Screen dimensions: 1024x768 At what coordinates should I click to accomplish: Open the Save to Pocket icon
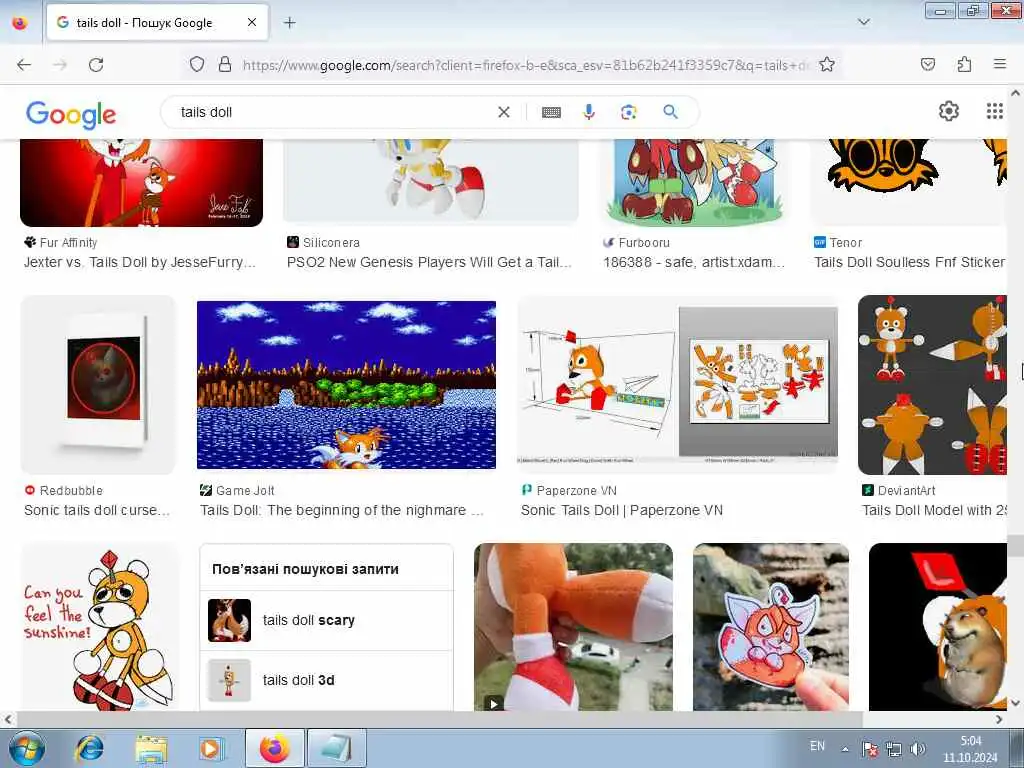pyautogui.click(x=927, y=65)
